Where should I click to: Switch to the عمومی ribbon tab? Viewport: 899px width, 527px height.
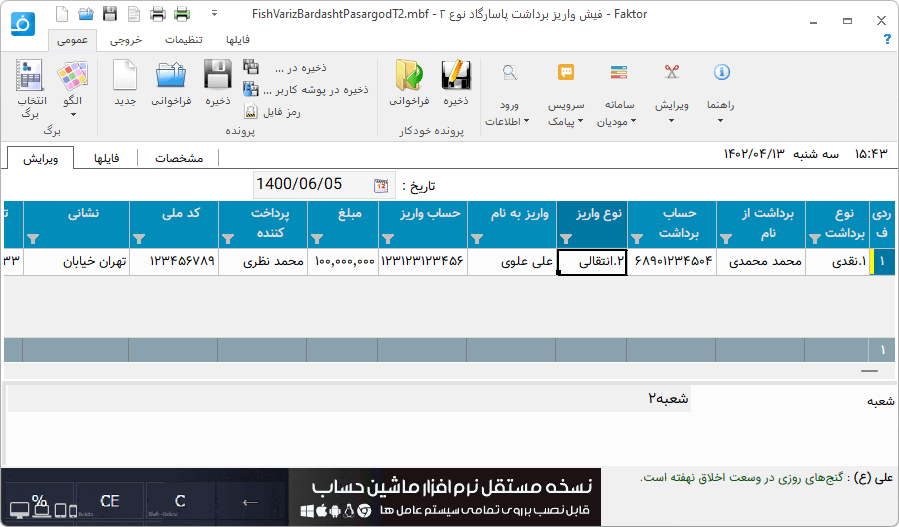[x=73, y=40]
